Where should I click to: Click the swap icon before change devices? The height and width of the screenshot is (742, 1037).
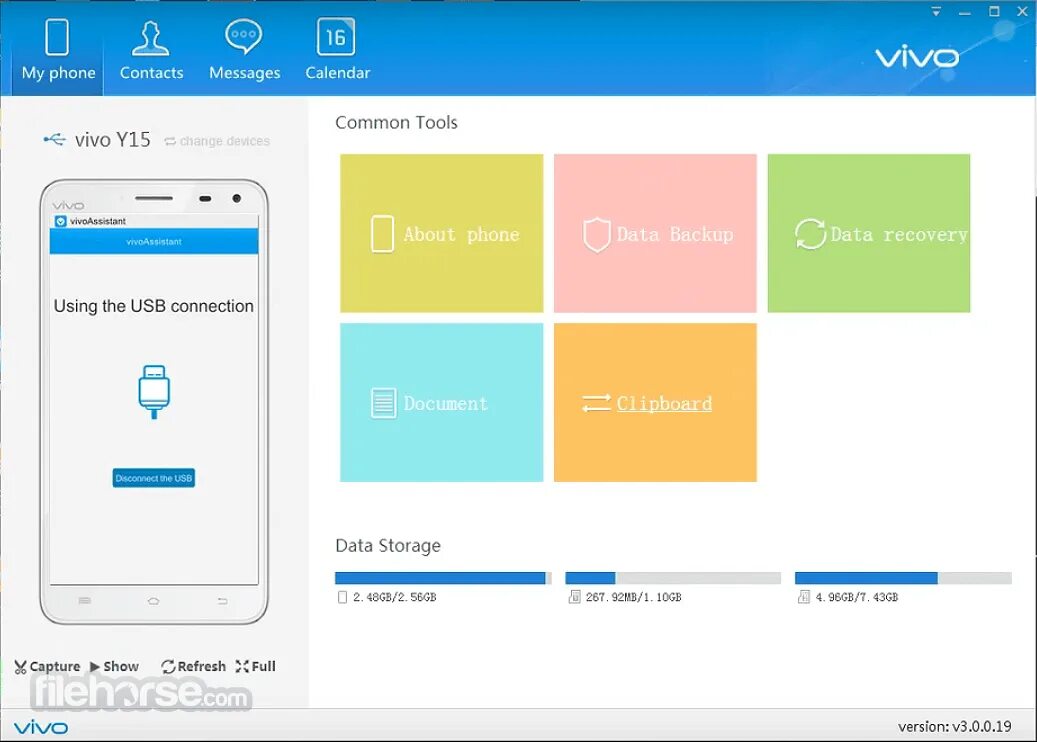point(170,142)
